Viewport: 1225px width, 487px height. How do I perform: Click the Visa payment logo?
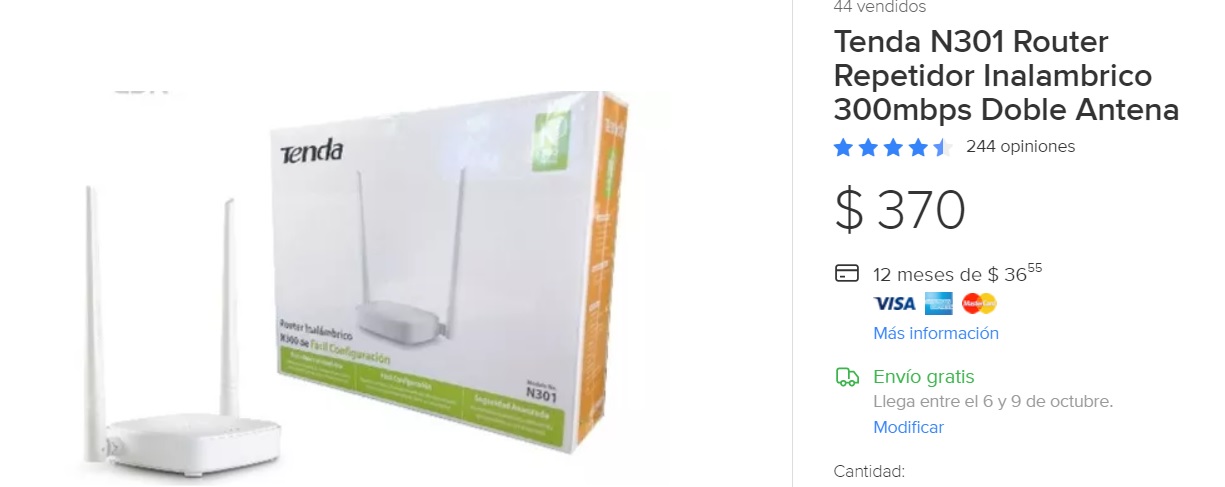click(894, 303)
